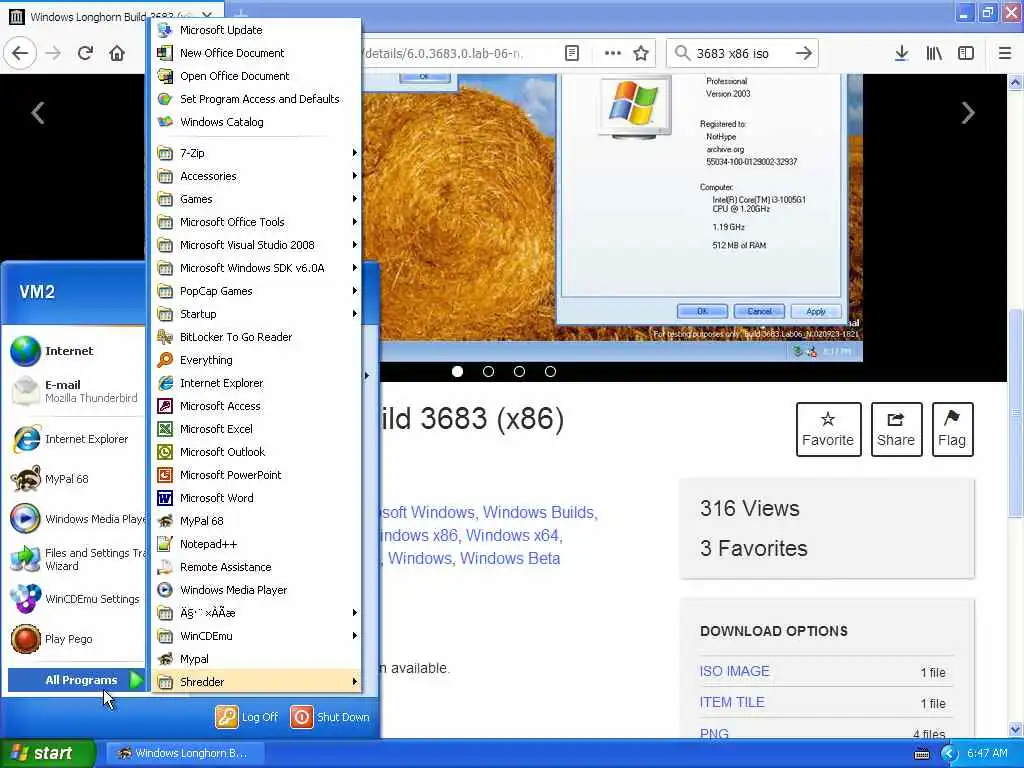The height and width of the screenshot is (768, 1024).
Task: Expand Microsoft Visual Studio 2008
Action: click(256, 245)
